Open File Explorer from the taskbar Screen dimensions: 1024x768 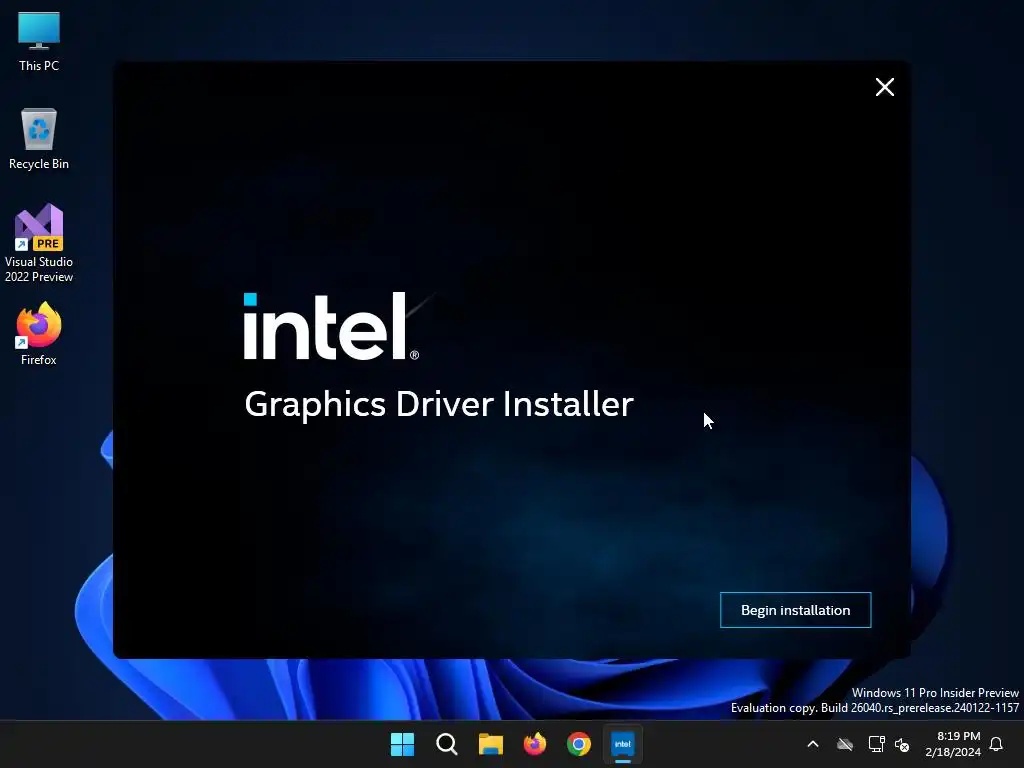point(490,744)
